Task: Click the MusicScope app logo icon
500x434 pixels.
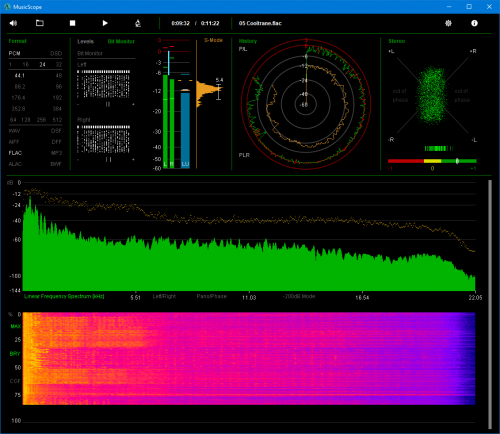Action: pyautogui.click(x=7, y=7)
